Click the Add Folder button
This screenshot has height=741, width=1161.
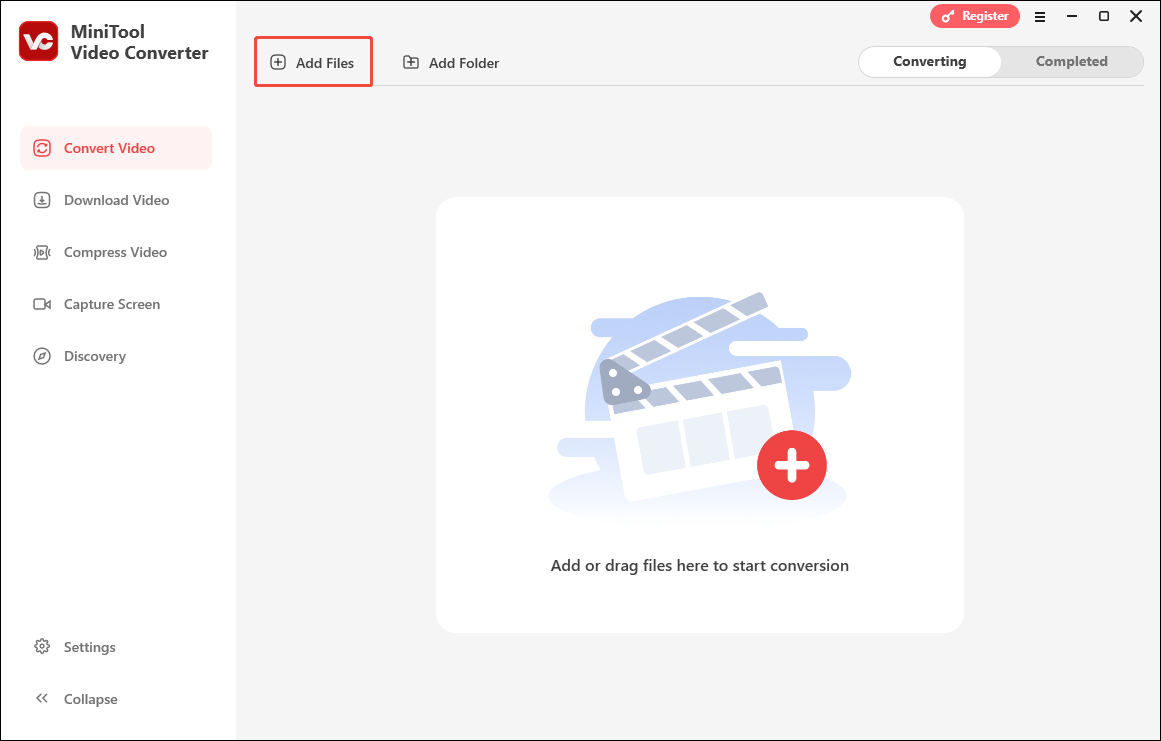pyautogui.click(x=451, y=63)
